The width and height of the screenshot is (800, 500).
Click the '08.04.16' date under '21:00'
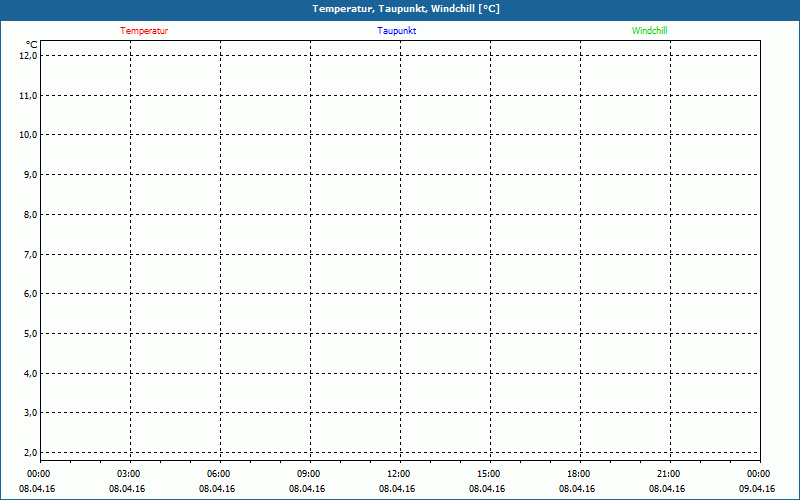667,489
